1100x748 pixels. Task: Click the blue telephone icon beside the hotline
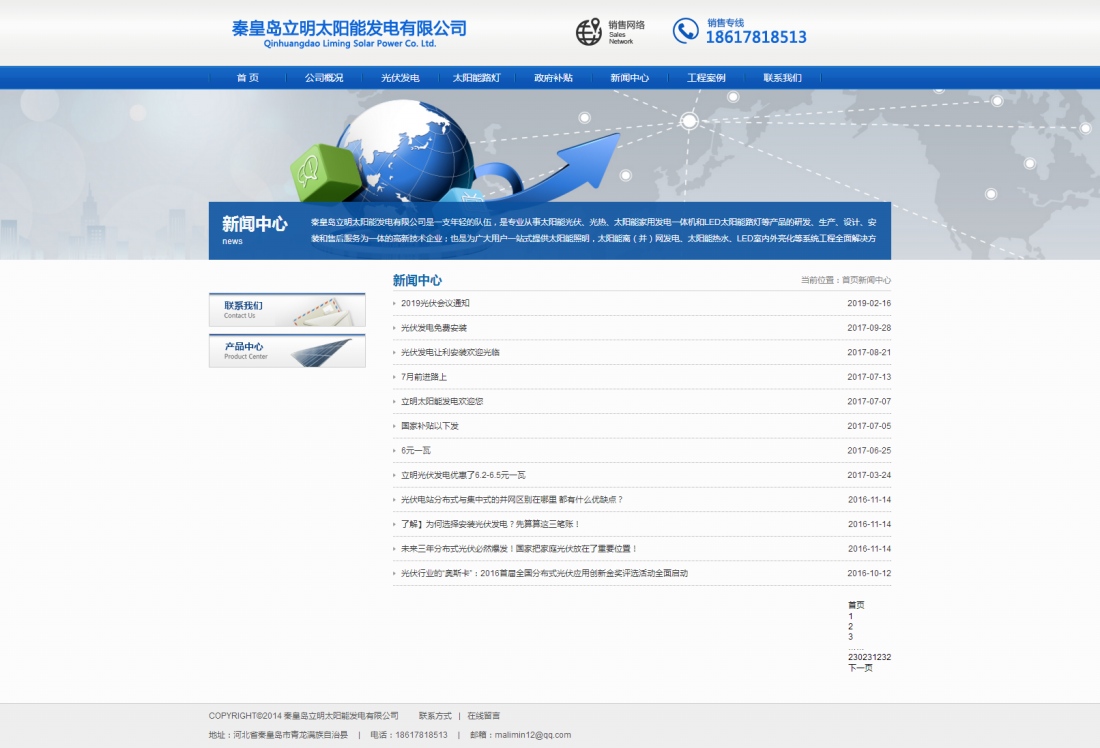coord(684,30)
